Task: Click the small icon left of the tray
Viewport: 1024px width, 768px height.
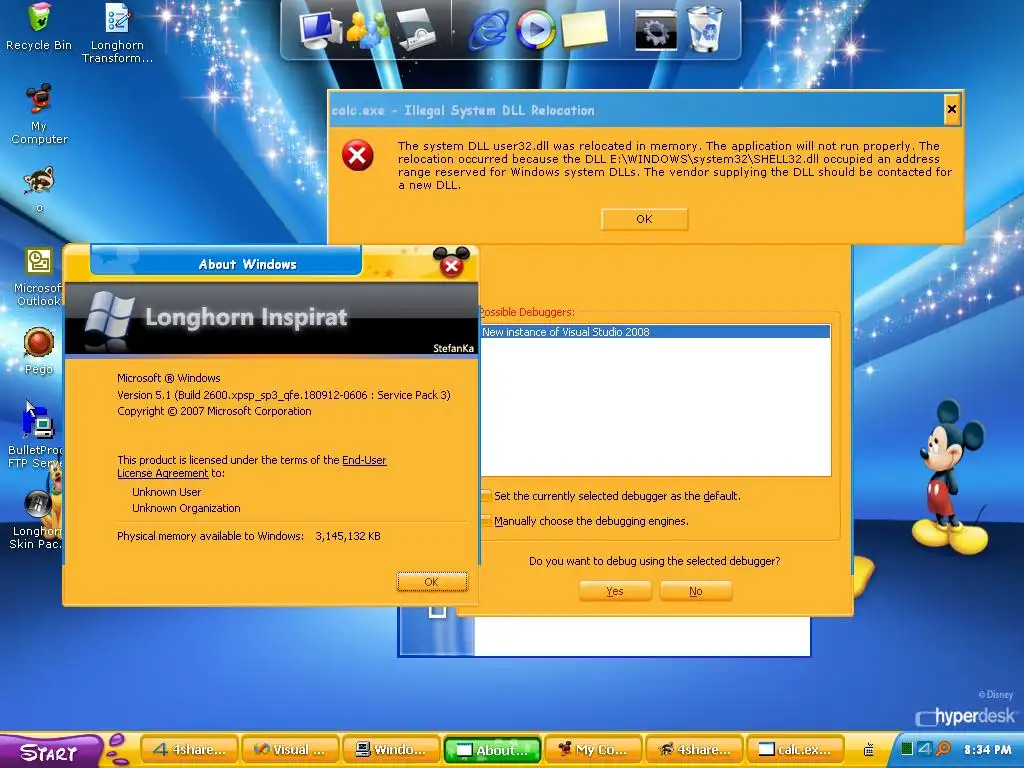Action: [x=869, y=750]
